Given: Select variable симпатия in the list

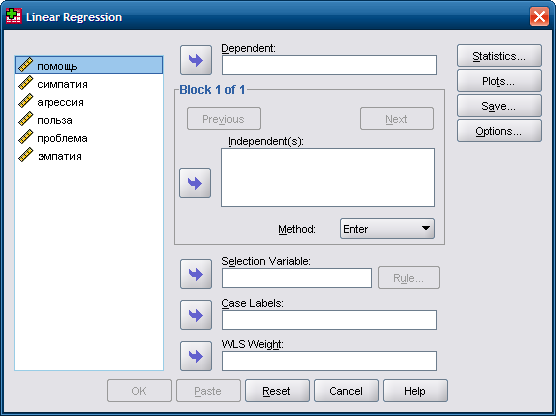Looking at the screenshot, I should pos(89,84).
